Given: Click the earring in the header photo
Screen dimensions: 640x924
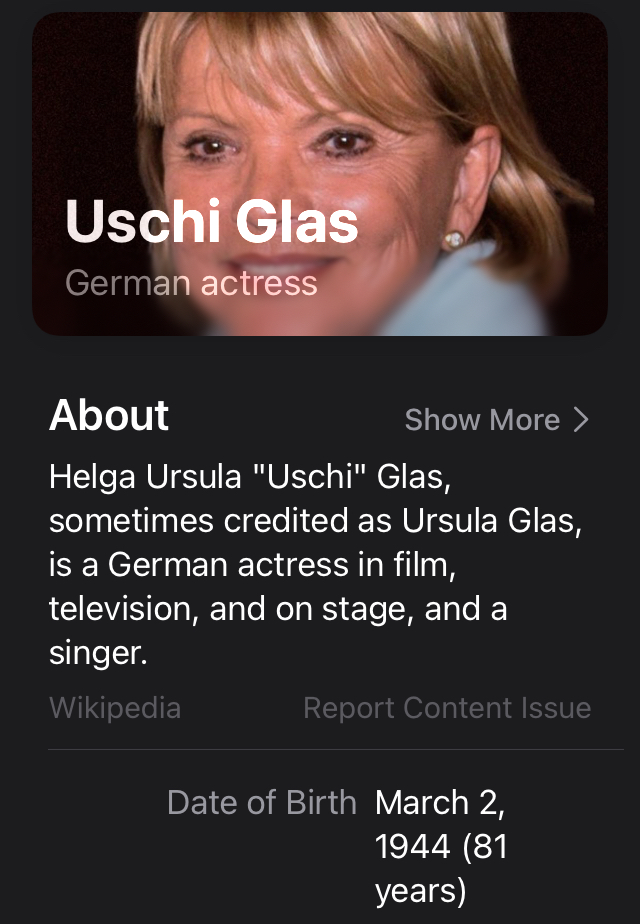Looking at the screenshot, I should pos(454,239).
